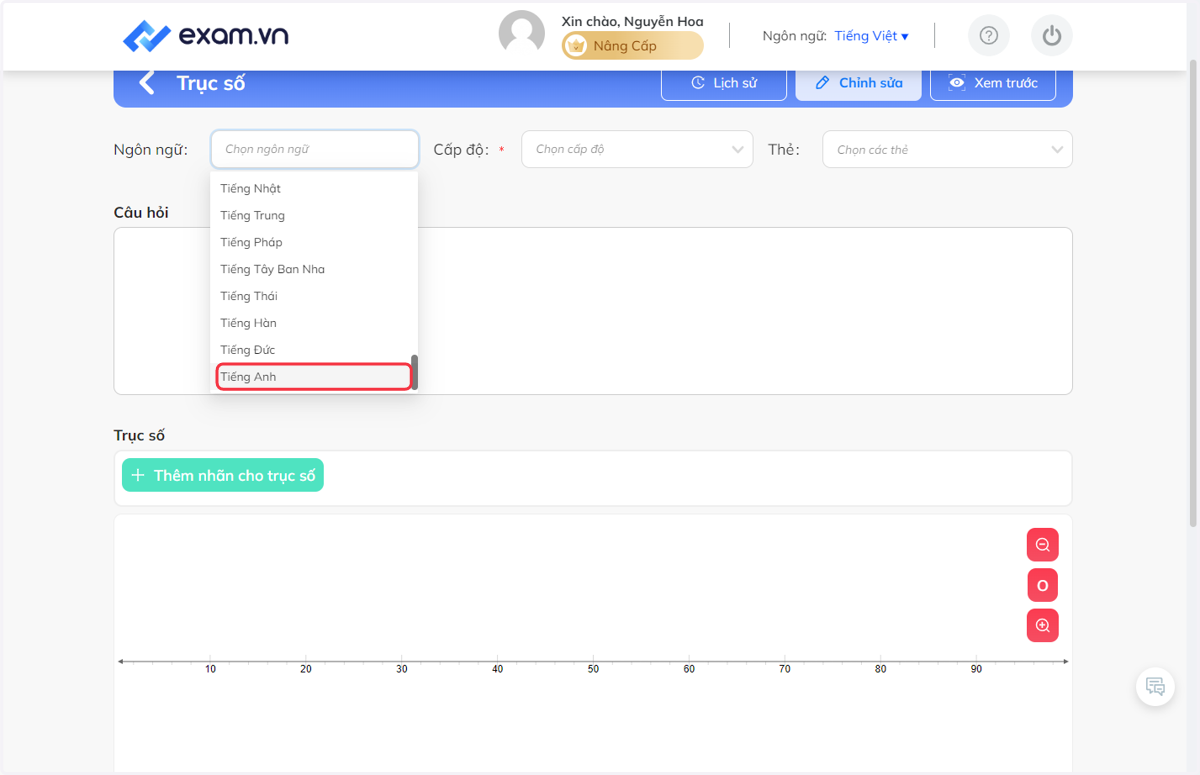Go back using the arrow beside Trục số

pos(148,83)
